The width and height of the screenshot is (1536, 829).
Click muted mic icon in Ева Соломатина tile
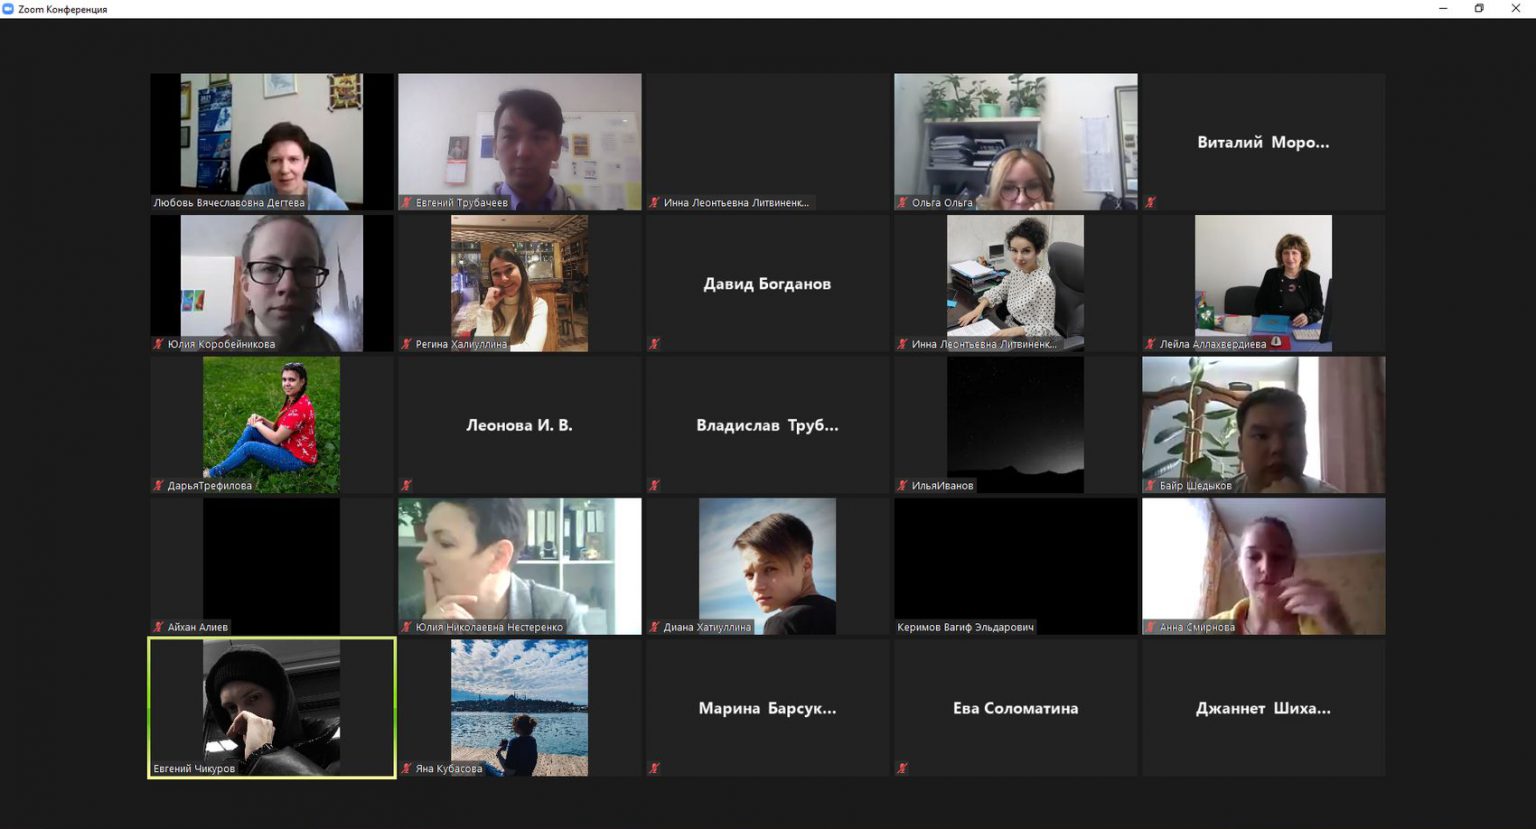click(x=902, y=769)
